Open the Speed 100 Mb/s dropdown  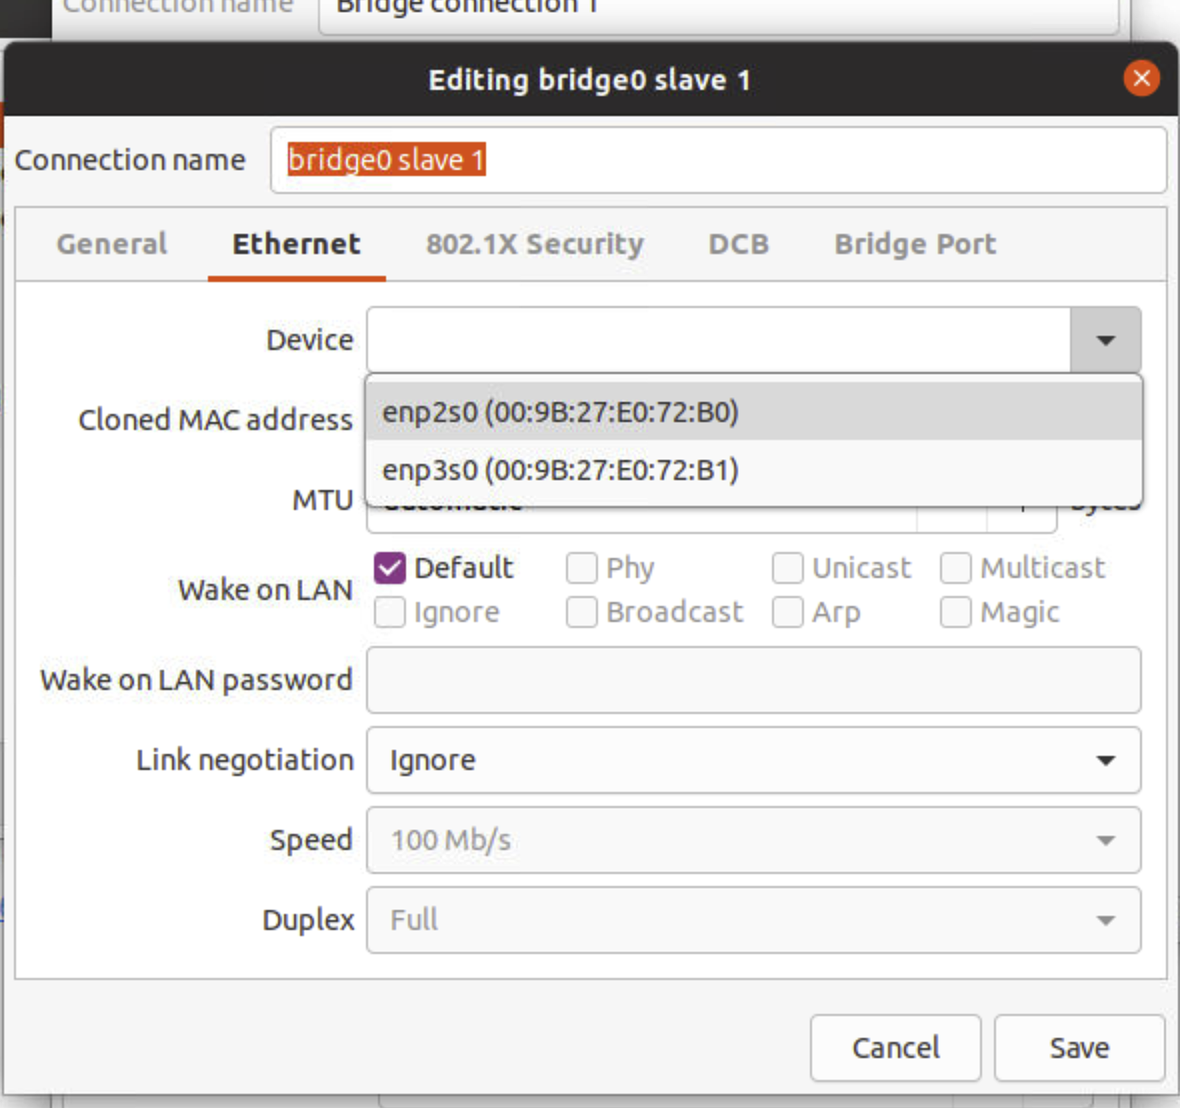(x=753, y=840)
